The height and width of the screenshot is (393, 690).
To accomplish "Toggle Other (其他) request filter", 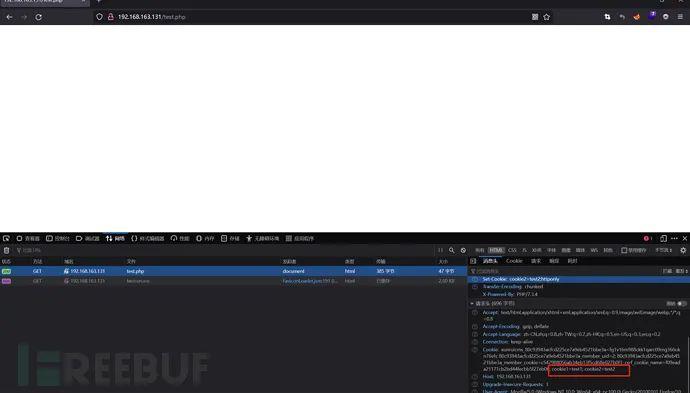I will point(608,250).
